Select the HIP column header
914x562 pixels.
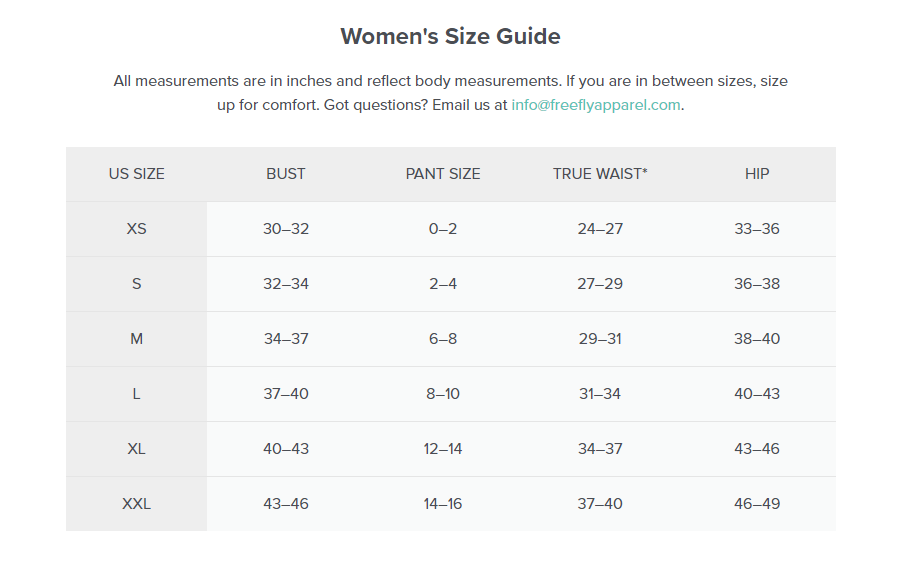coord(757,174)
